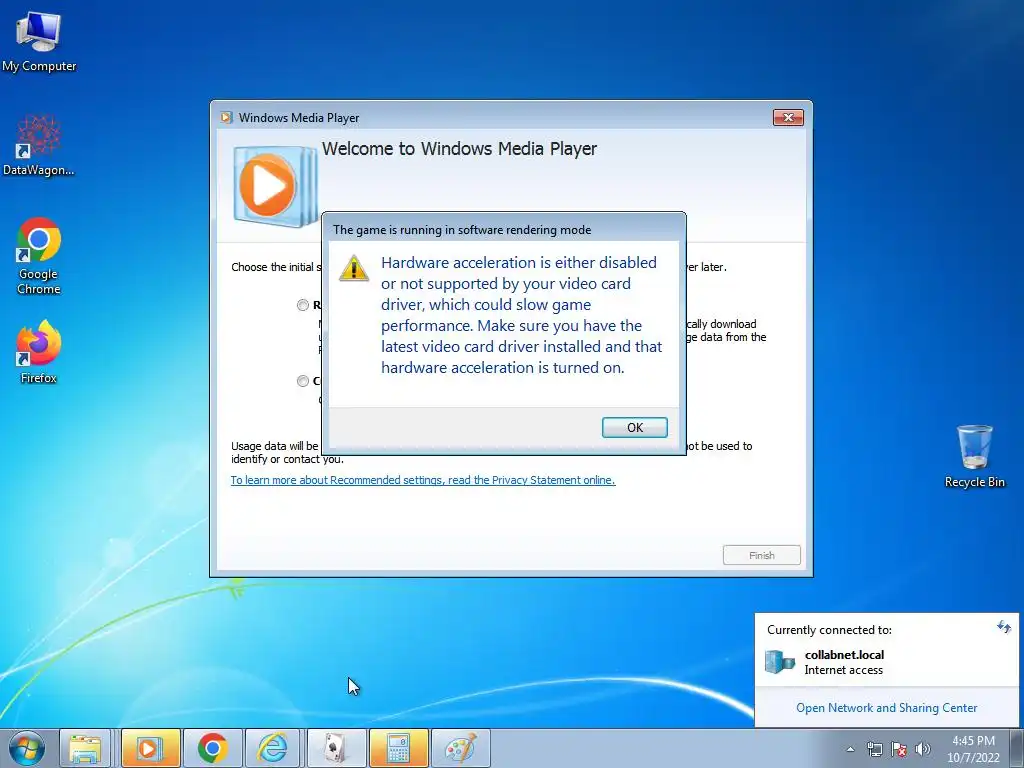Click the collabnet.local network computer icon
This screenshot has height=768, width=1024.
point(780,662)
